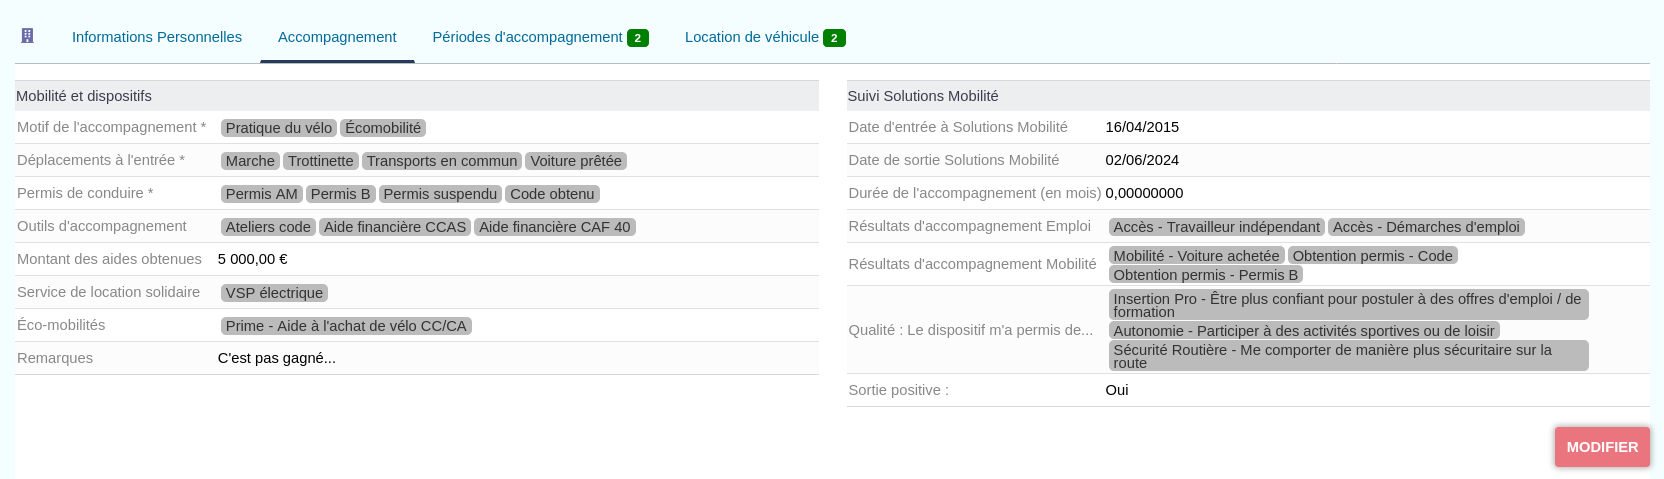Select the Écomobilité tag
This screenshot has height=479, width=1664.
383,128
